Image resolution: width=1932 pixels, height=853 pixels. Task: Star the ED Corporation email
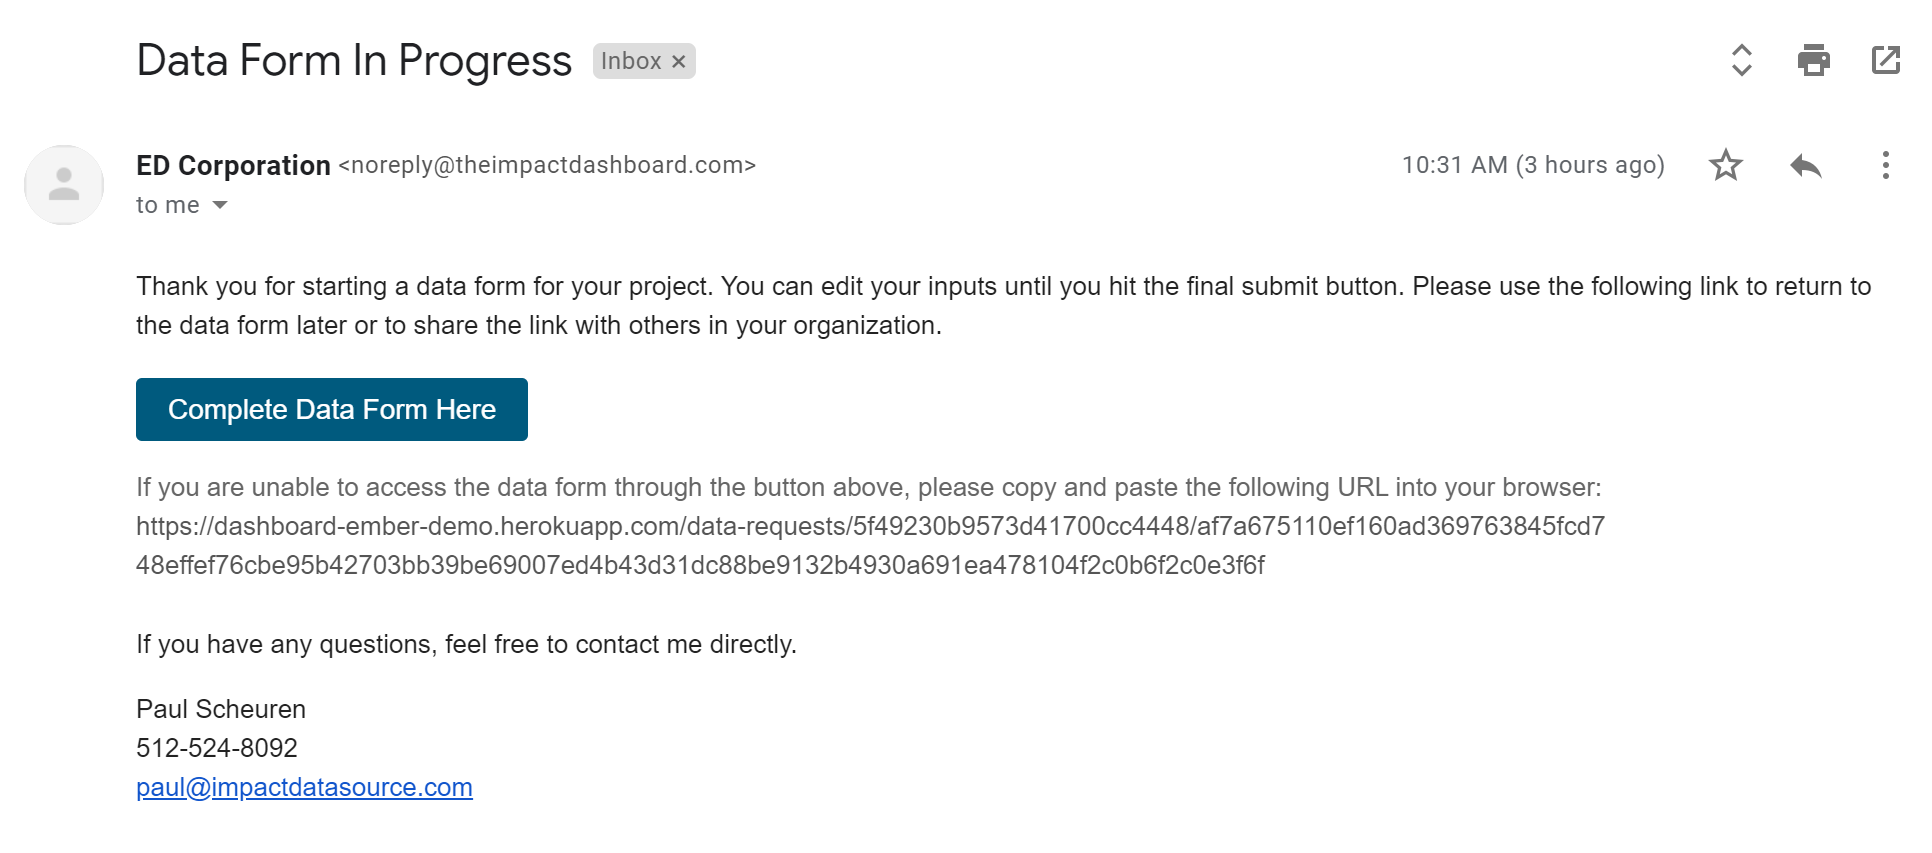pyautogui.click(x=1725, y=165)
